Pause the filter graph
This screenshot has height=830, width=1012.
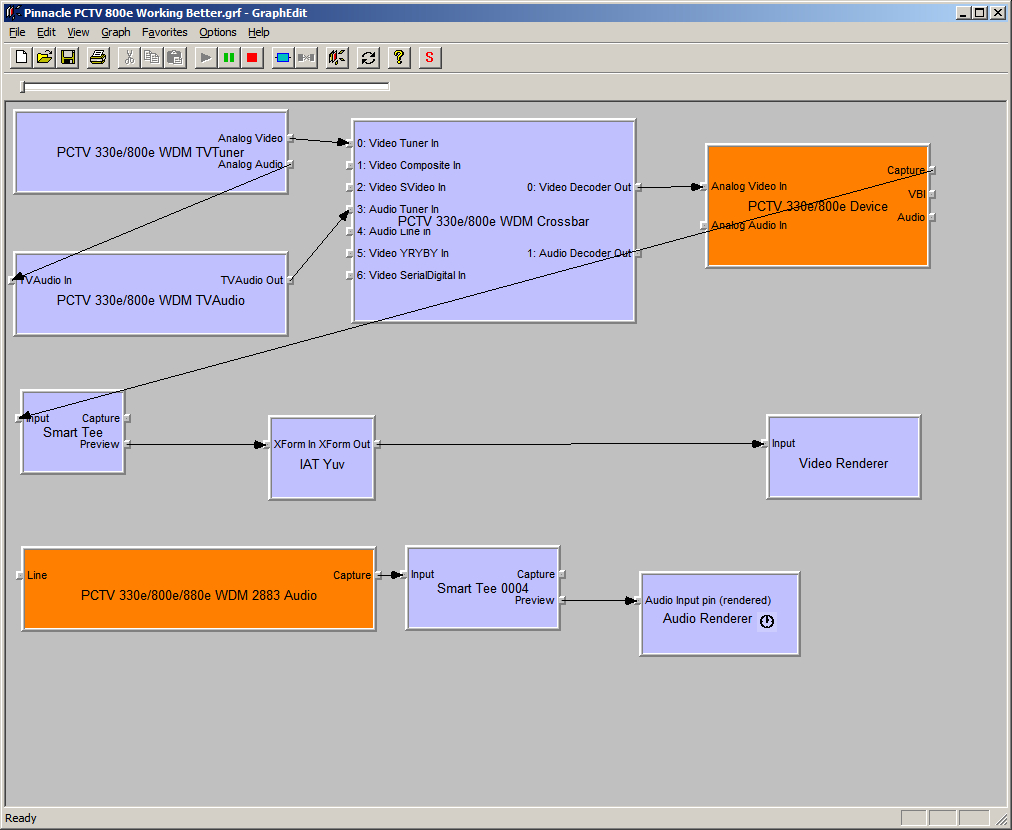click(x=229, y=57)
